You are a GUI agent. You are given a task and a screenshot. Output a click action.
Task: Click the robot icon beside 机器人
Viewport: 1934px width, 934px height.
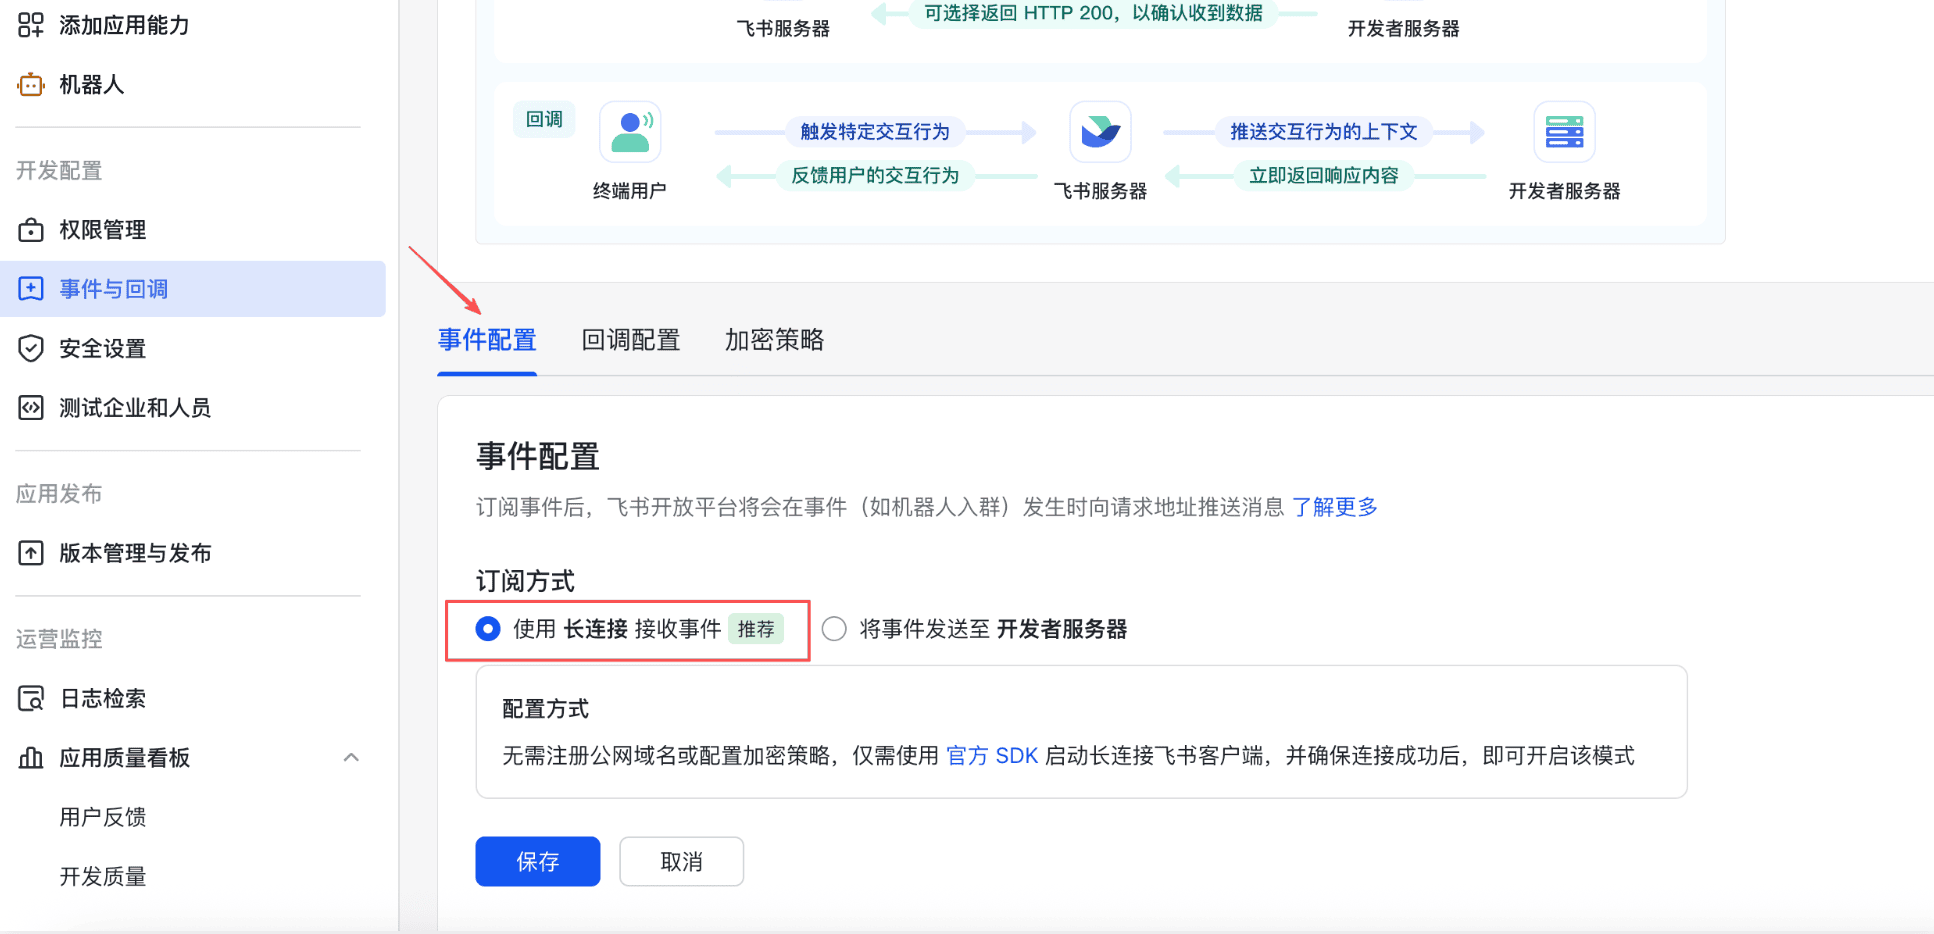click(x=31, y=85)
